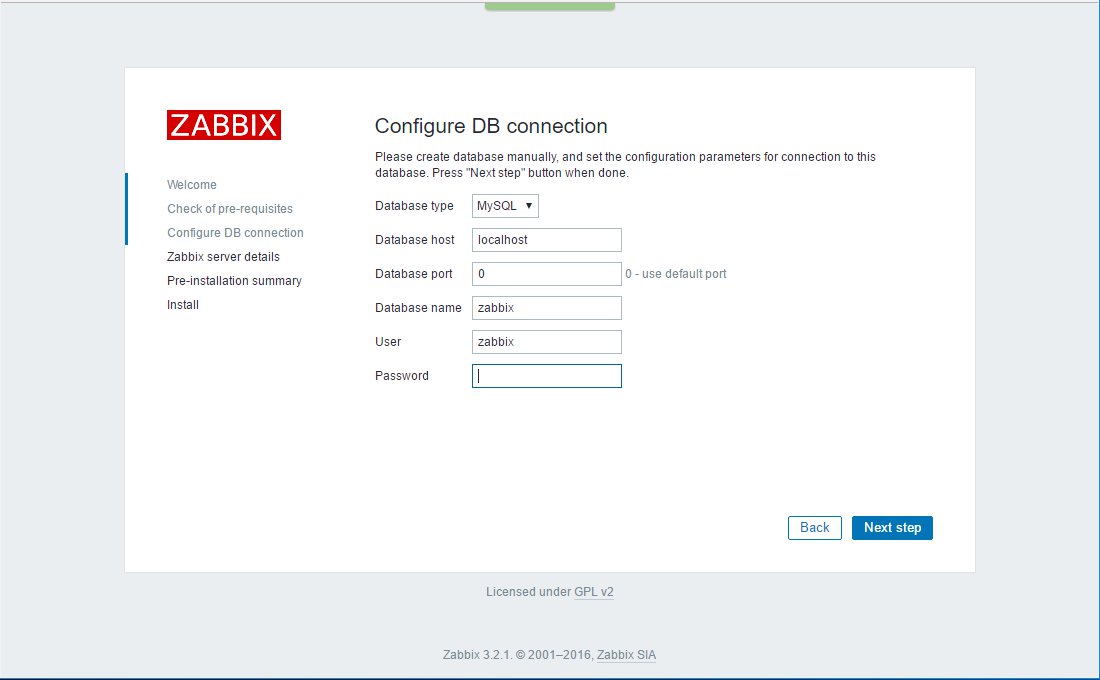Open the GPL v2 license link

[x=593, y=592]
